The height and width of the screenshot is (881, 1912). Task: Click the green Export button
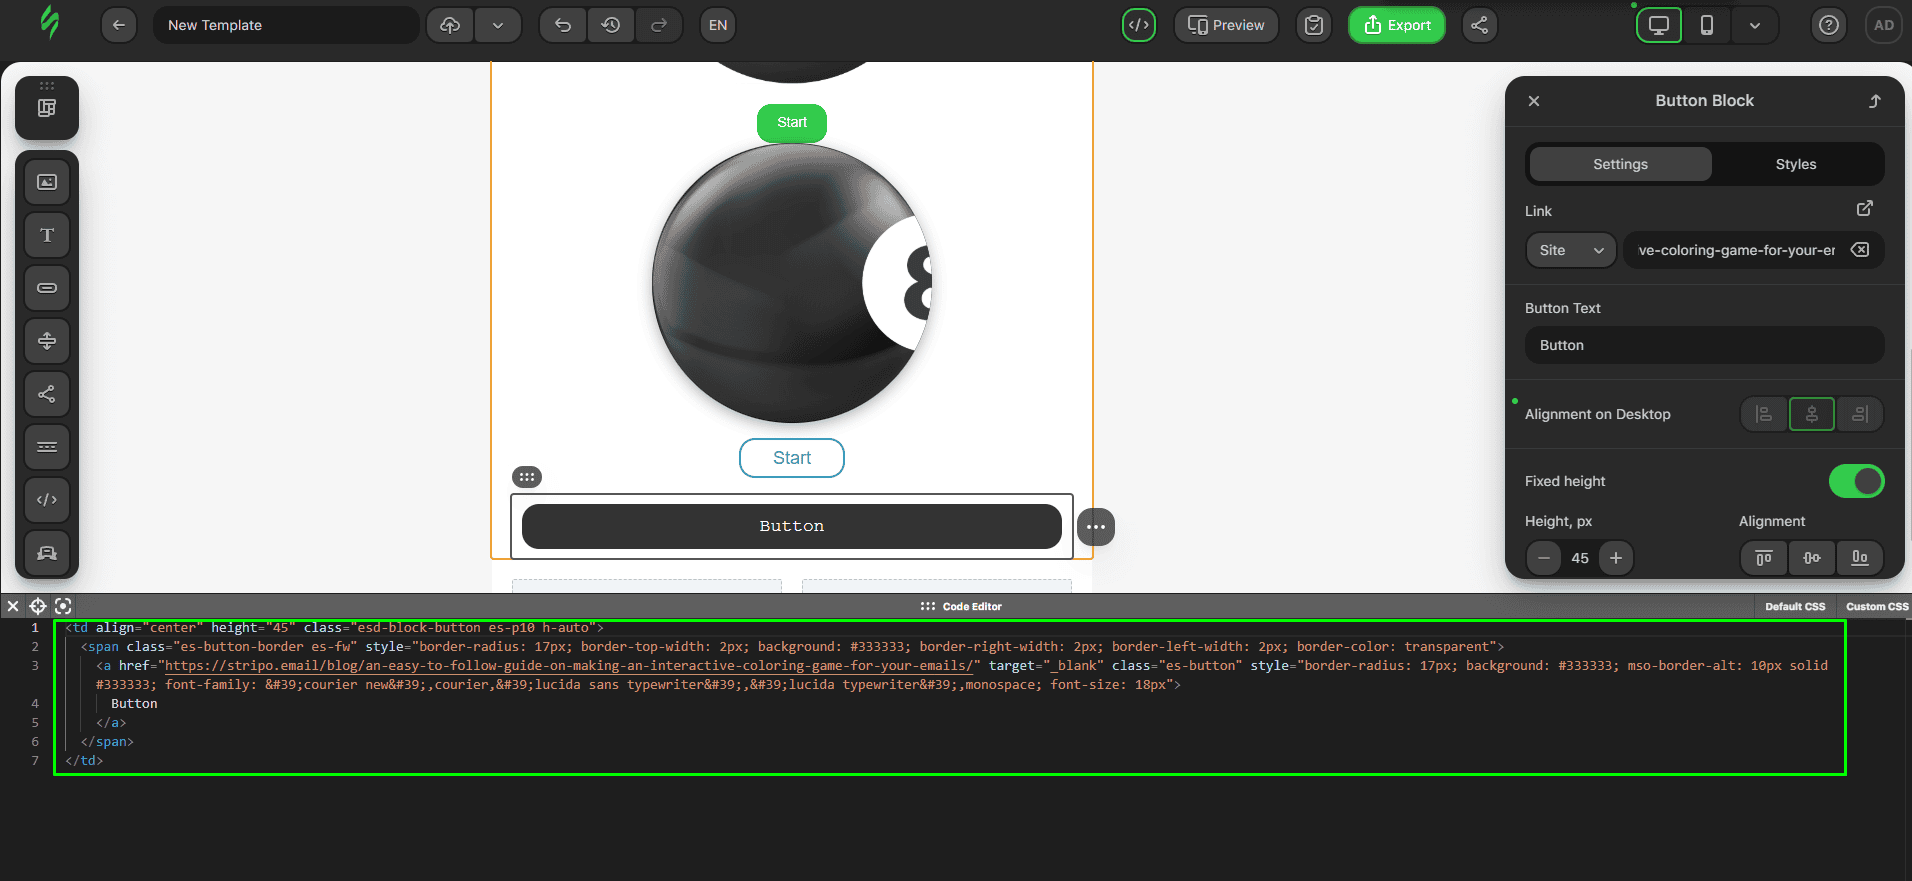[1396, 25]
